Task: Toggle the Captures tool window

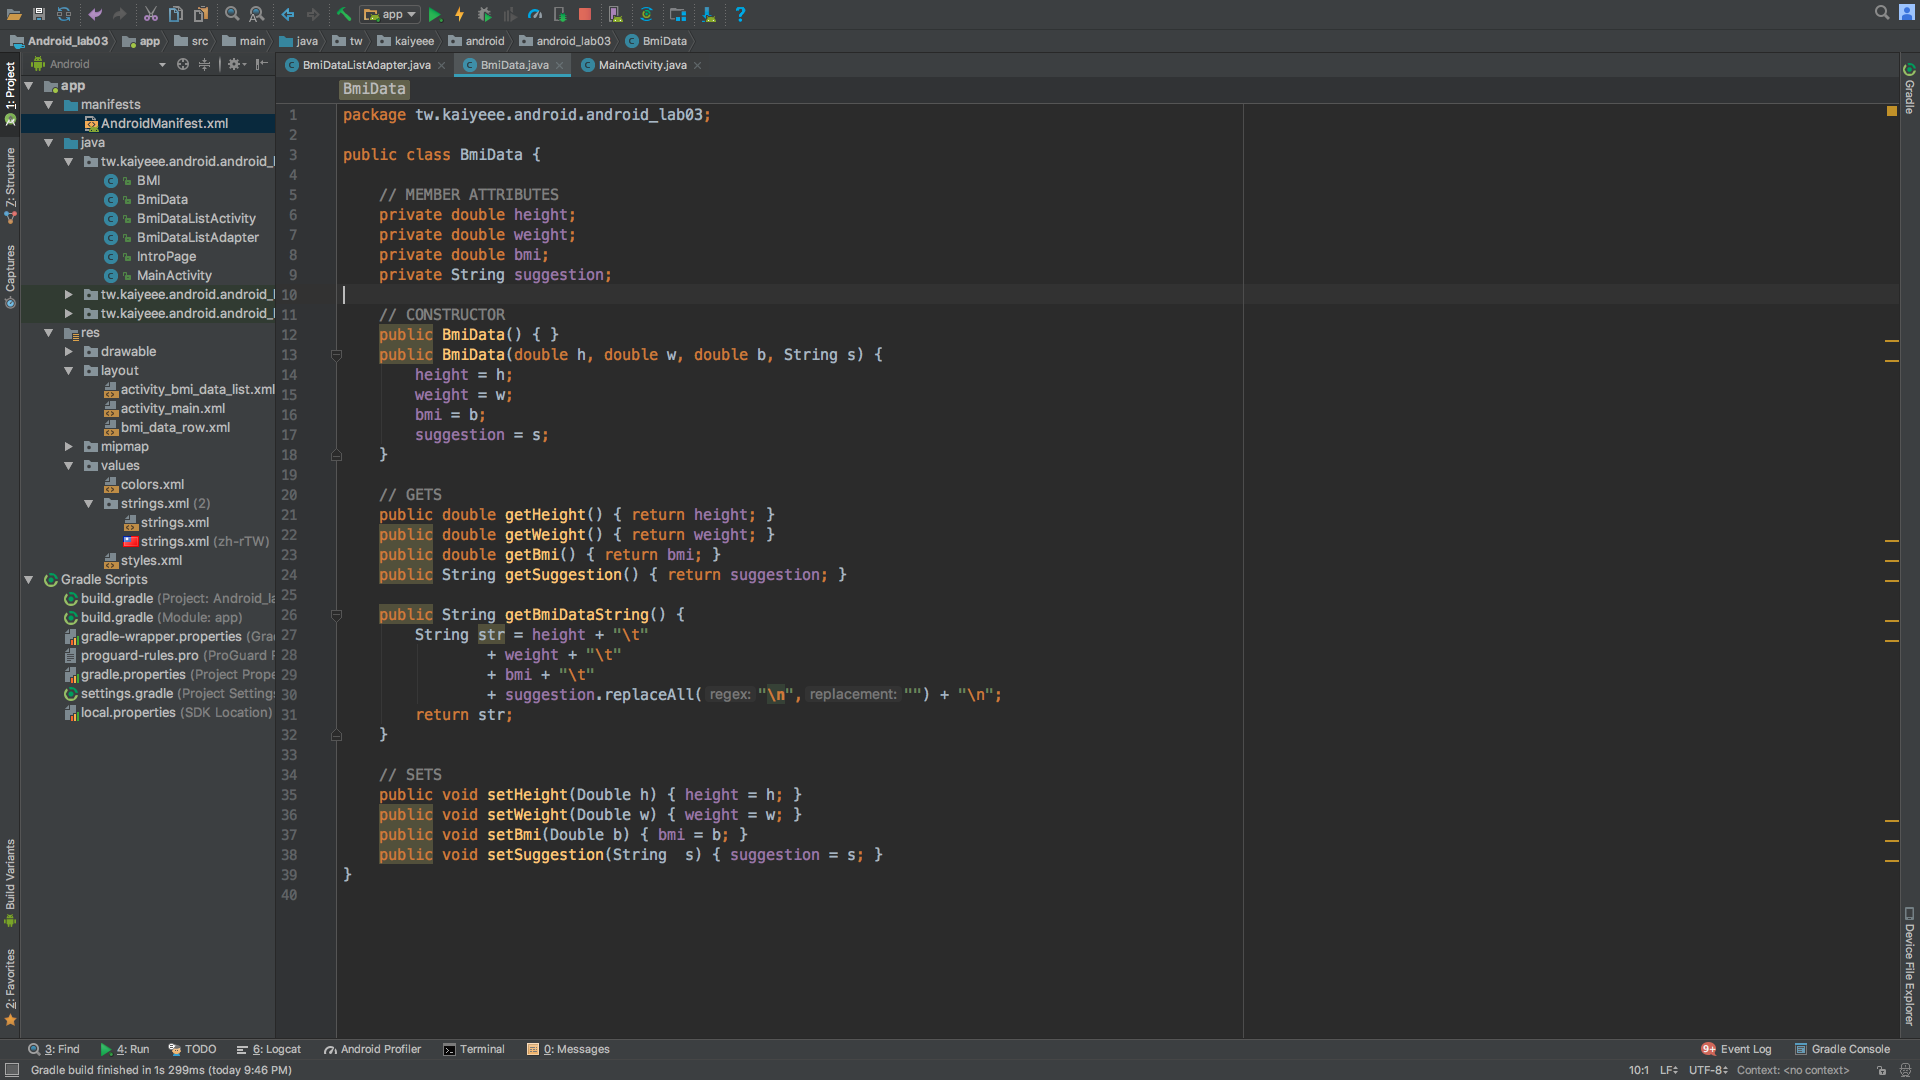Action: pos(10,275)
